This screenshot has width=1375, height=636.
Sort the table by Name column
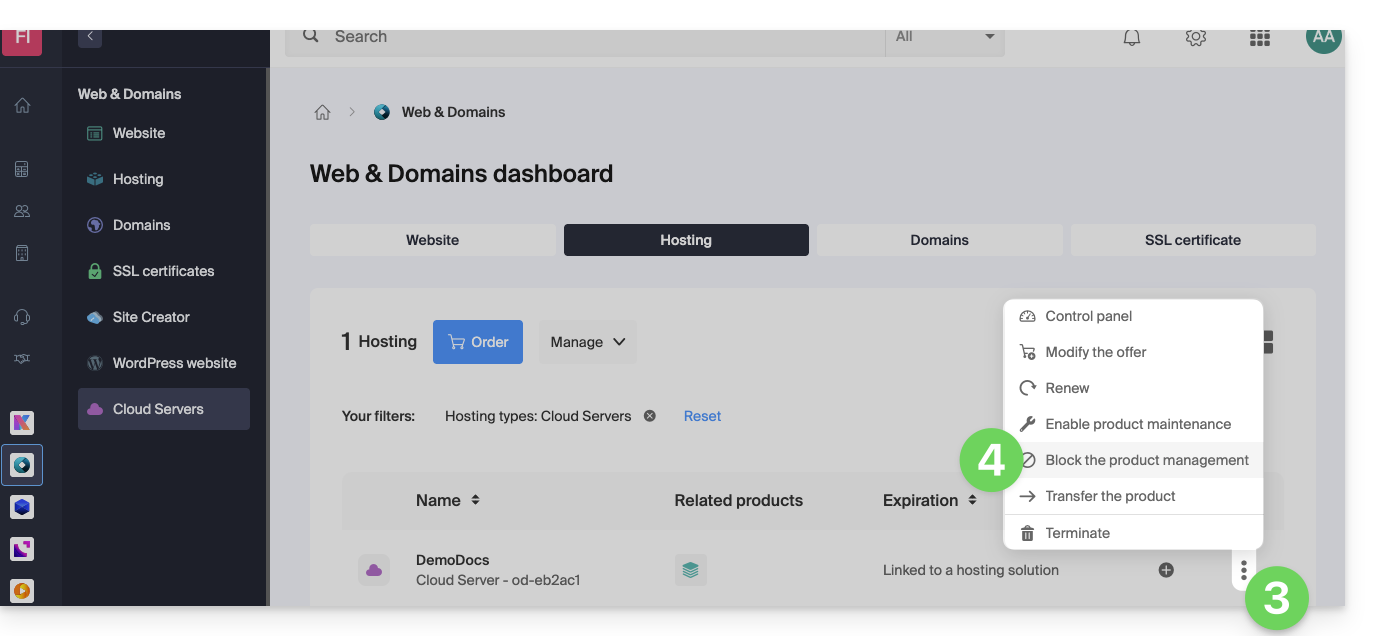coord(475,500)
